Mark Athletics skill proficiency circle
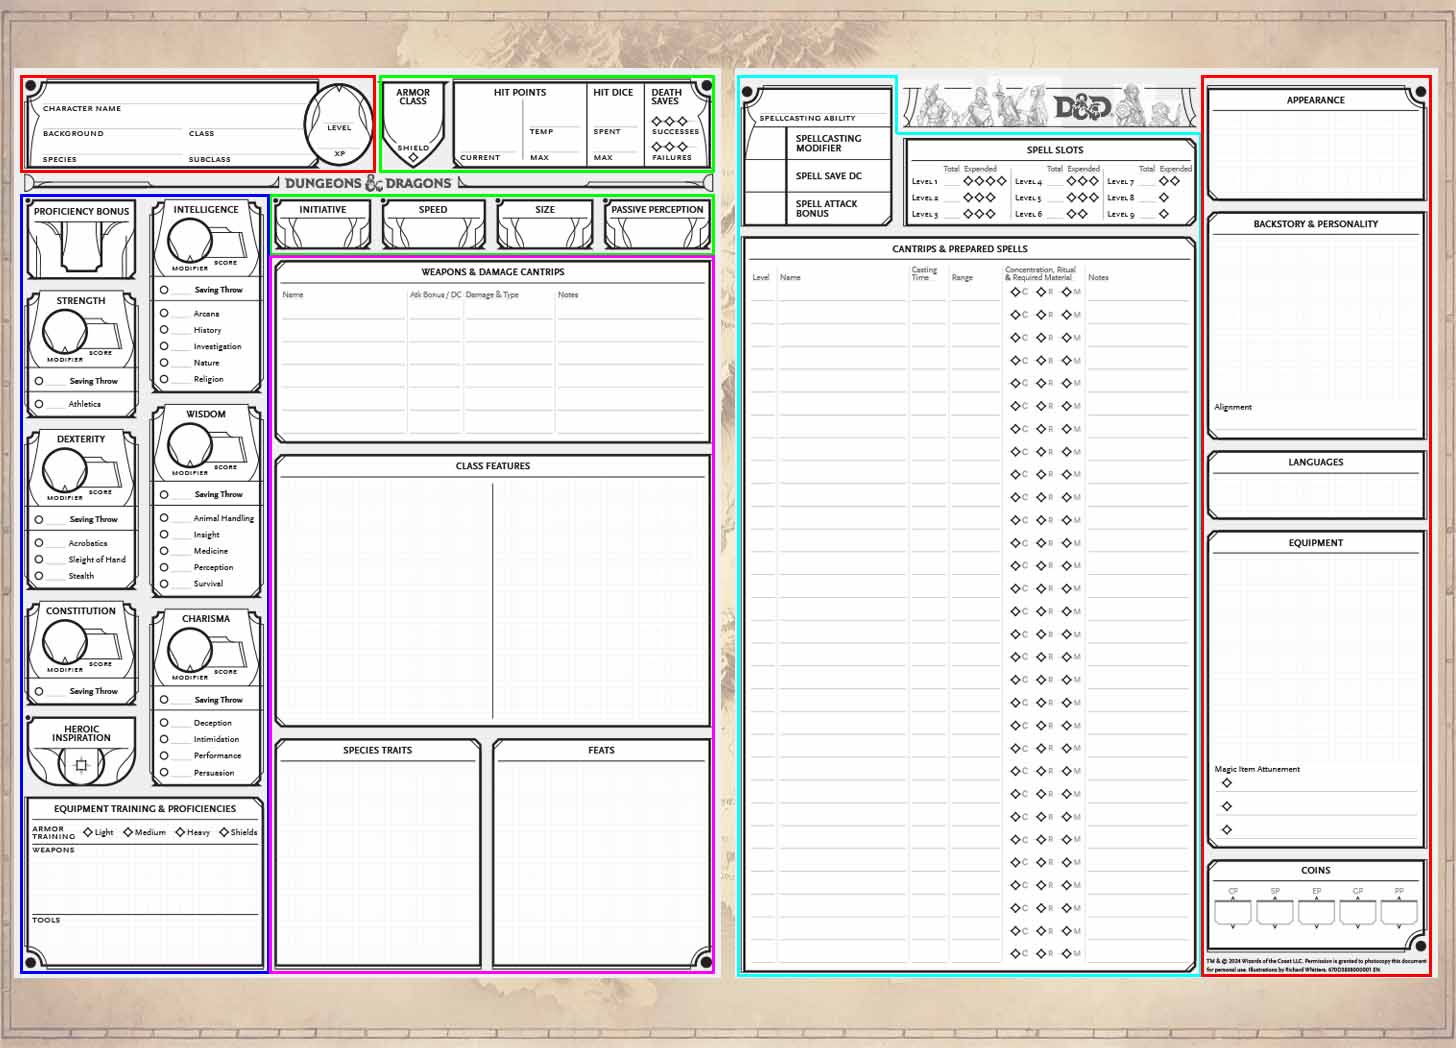The image size is (1456, 1048). 39,404
